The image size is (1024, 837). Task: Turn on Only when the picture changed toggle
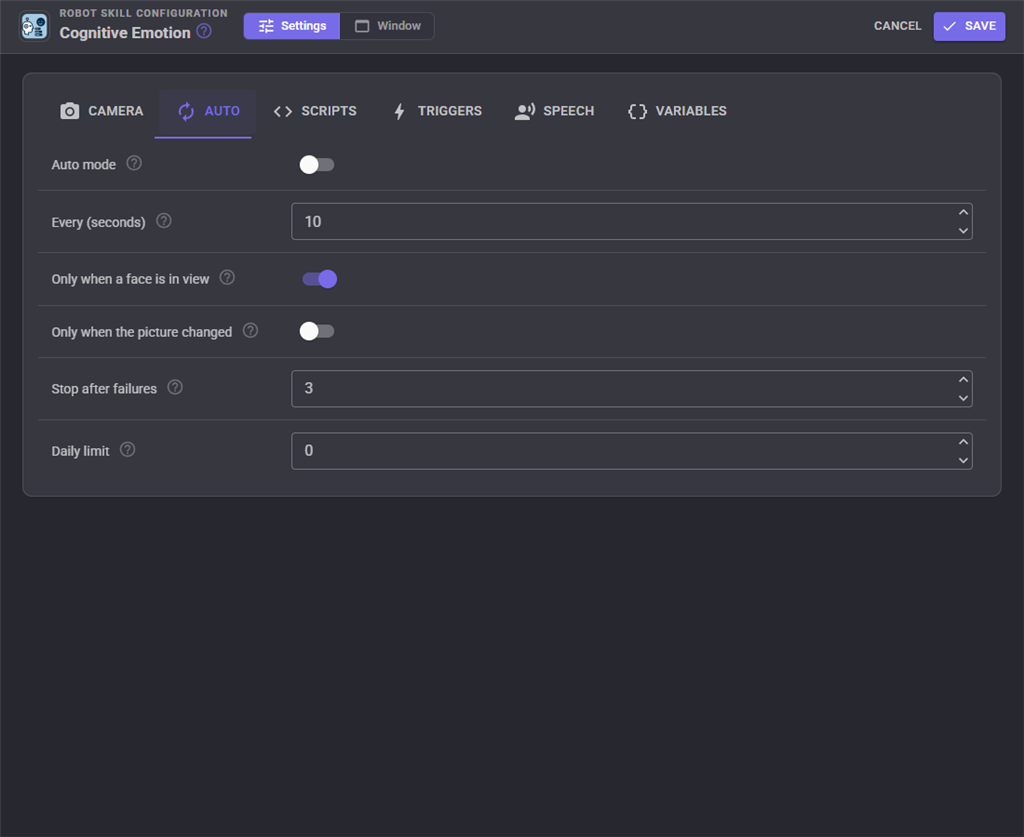pos(317,331)
